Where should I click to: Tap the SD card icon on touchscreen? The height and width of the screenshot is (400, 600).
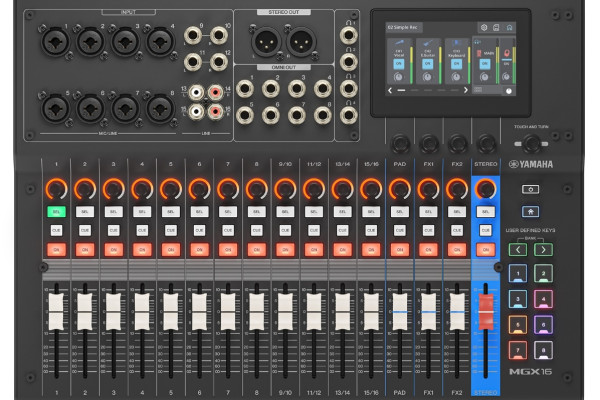click(x=496, y=28)
